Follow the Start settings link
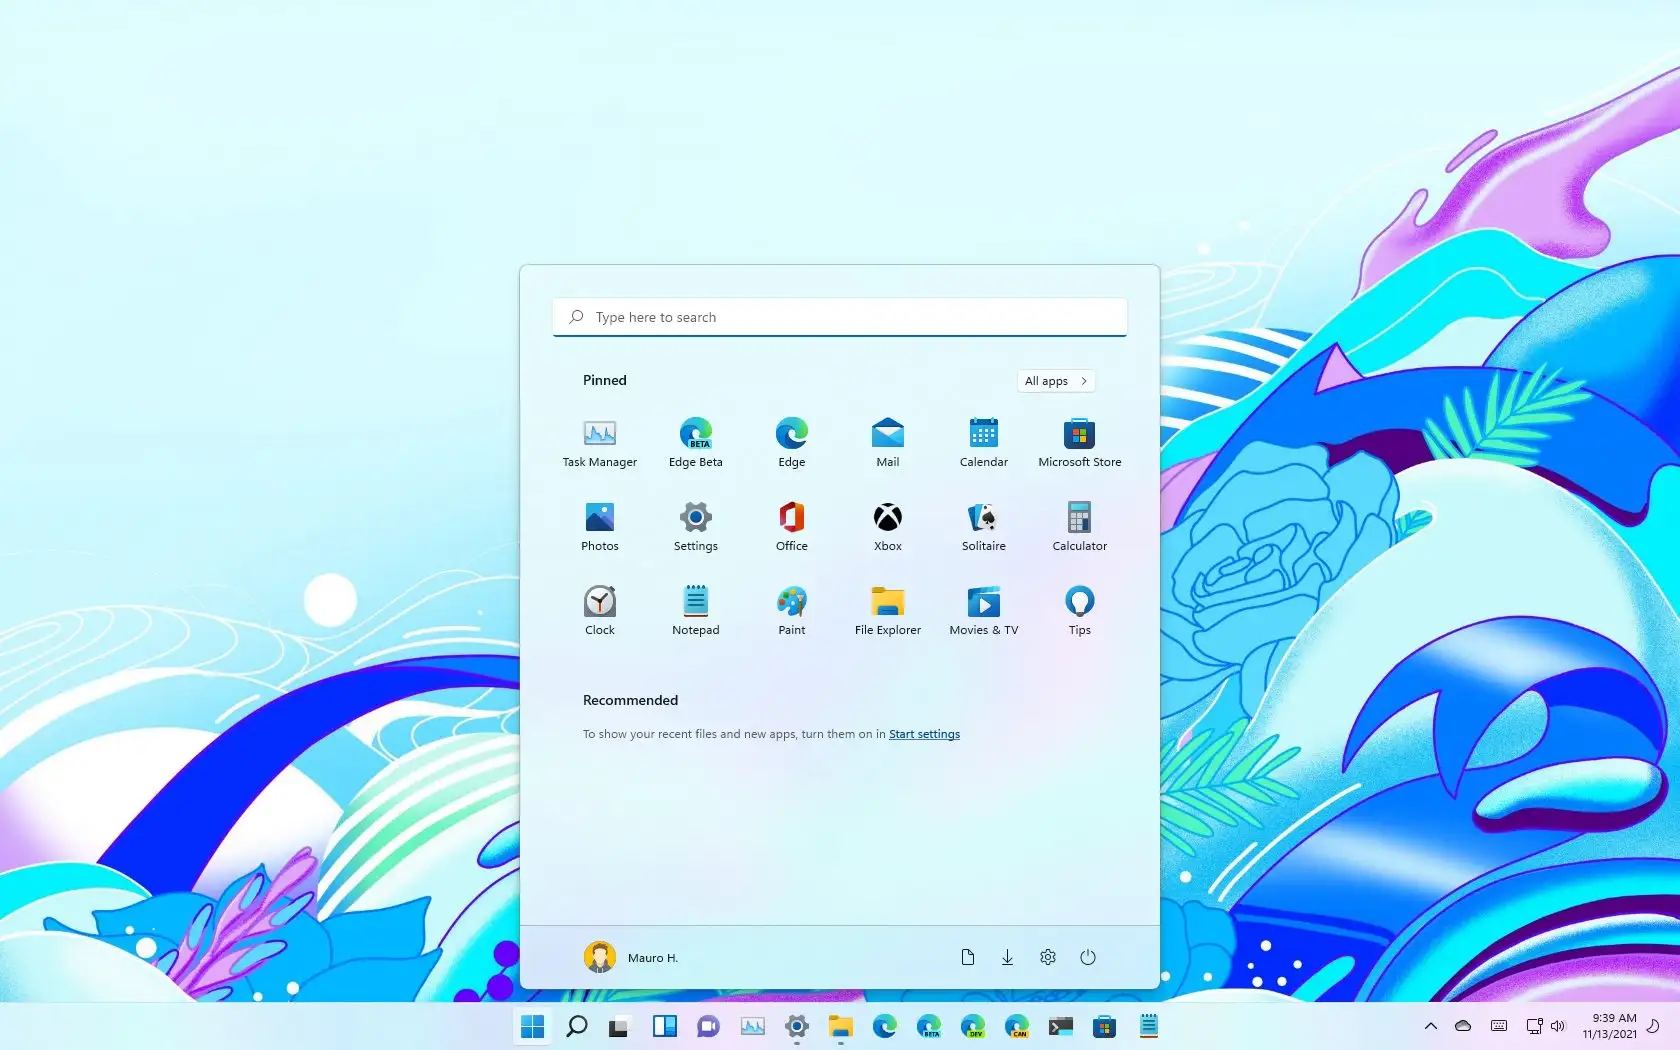 point(924,734)
